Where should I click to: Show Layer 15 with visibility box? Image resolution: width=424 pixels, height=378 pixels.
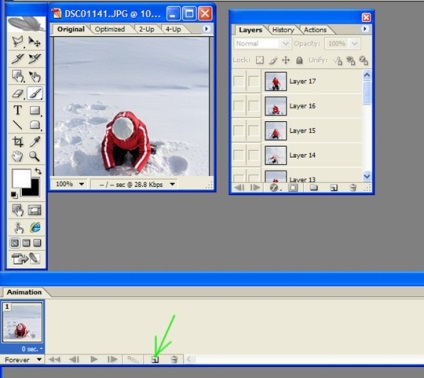(x=239, y=131)
